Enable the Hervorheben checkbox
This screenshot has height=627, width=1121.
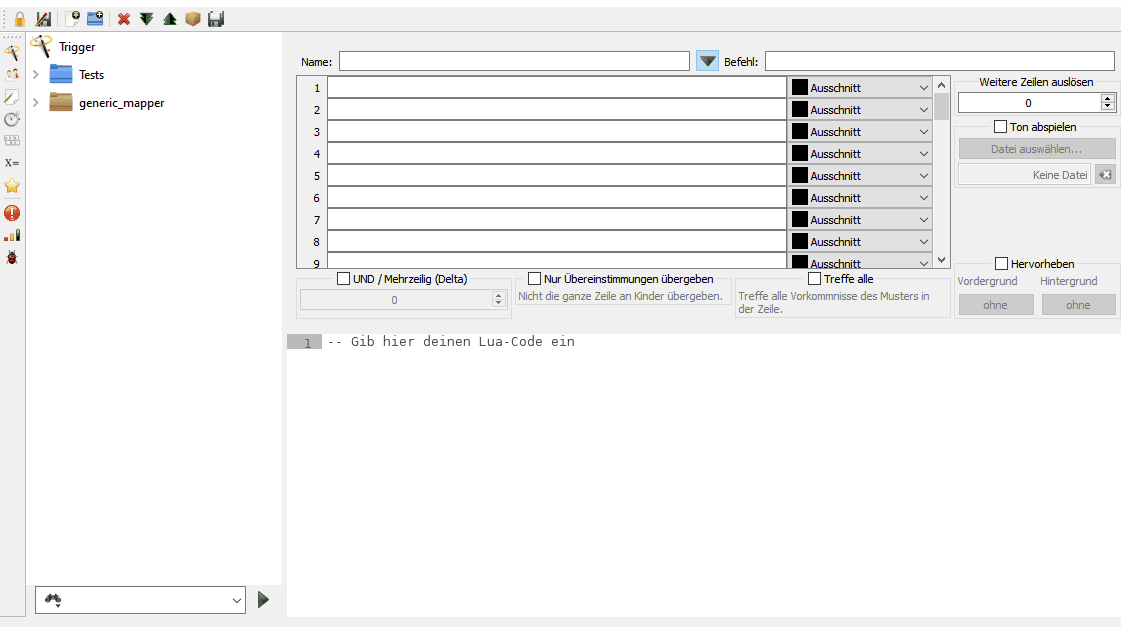tap(1002, 264)
